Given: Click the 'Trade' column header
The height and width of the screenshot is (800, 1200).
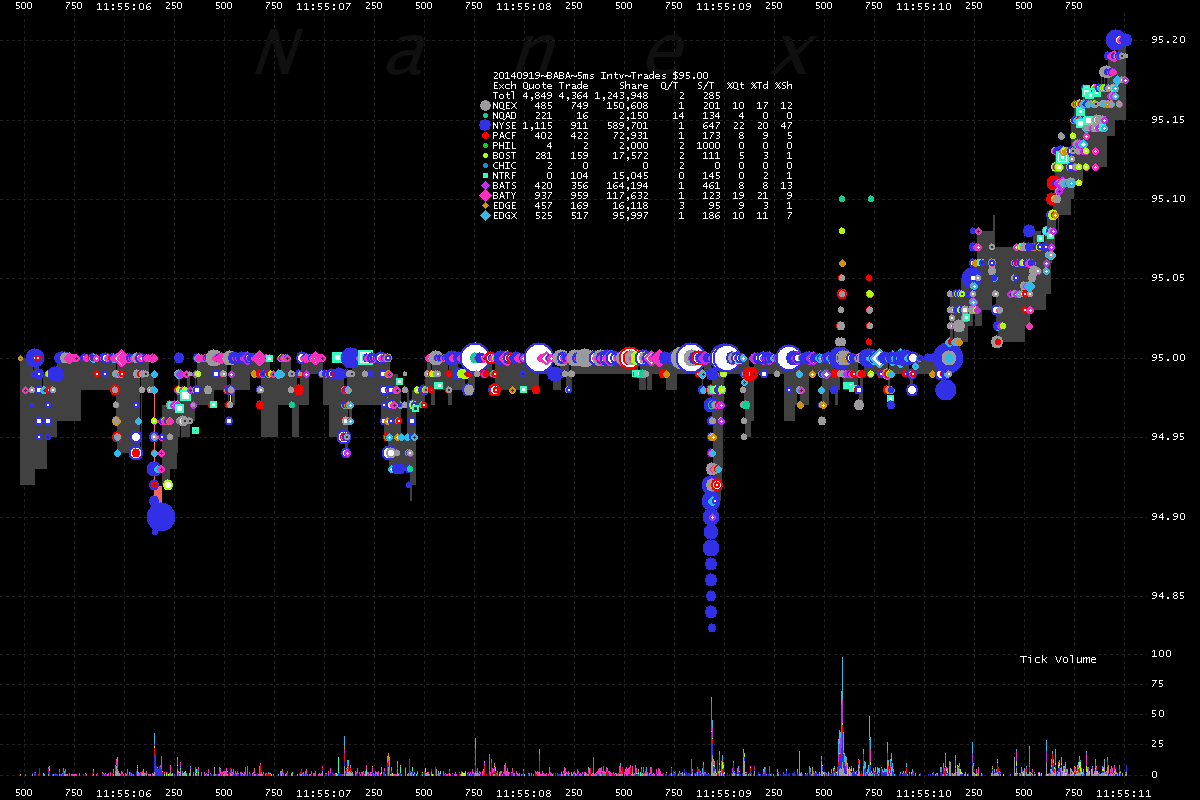Looking at the screenshot, I should [573, 85].
